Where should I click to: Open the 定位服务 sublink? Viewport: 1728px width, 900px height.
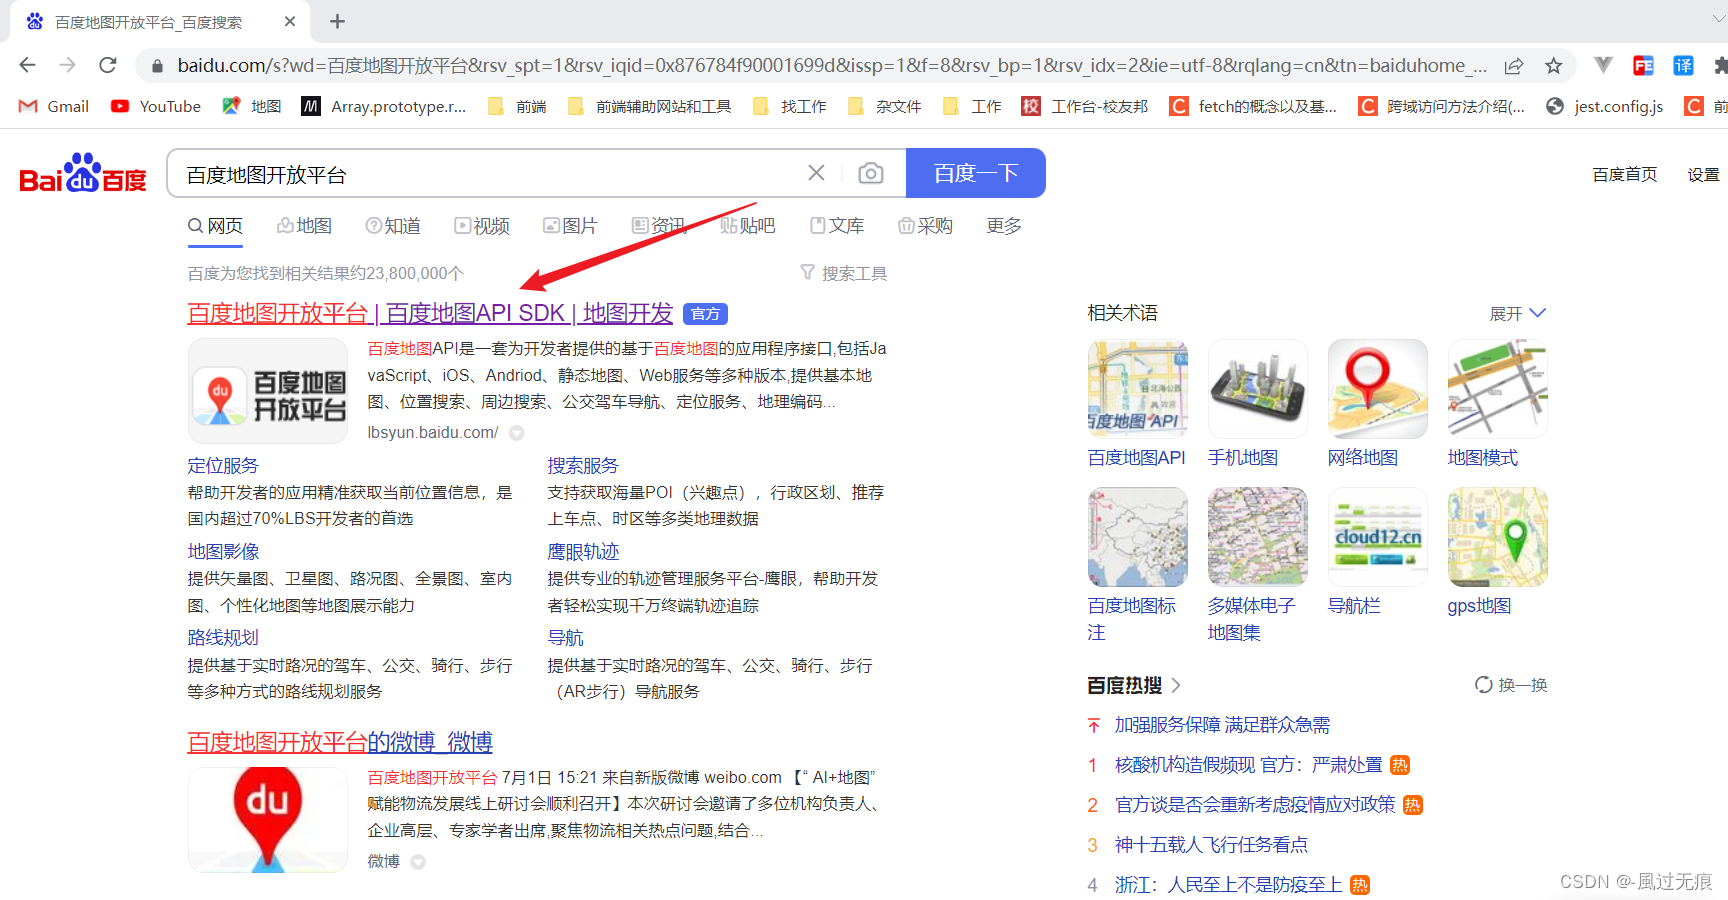click(223, 465)
